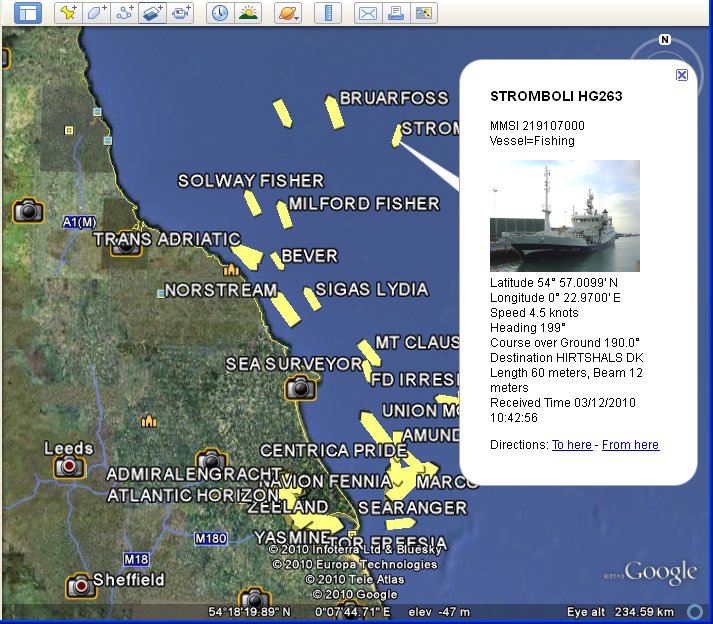Click the BRUARFOSS ship label
This screenshot has height=624, width=713.
click(394, 98)
